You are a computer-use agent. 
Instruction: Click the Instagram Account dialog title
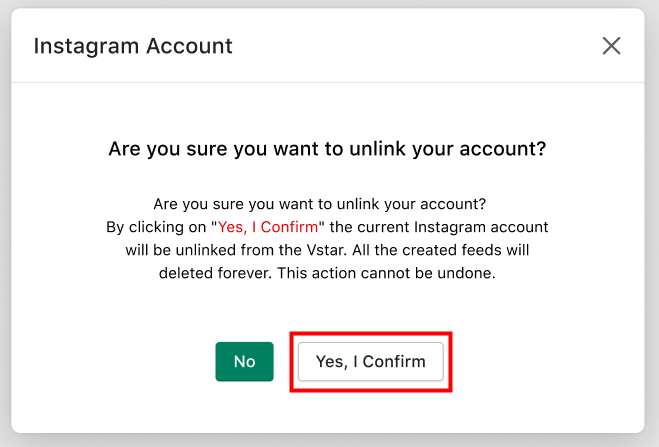[133, 46]
